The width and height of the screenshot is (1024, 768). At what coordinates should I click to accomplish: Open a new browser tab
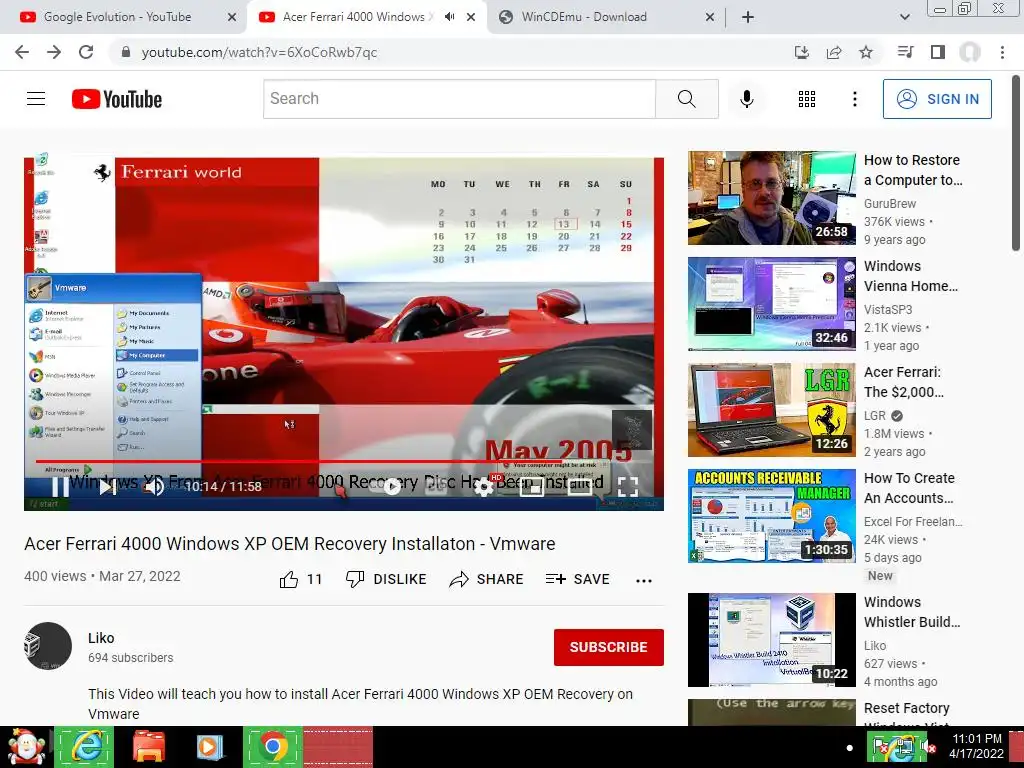pos(748,17)
